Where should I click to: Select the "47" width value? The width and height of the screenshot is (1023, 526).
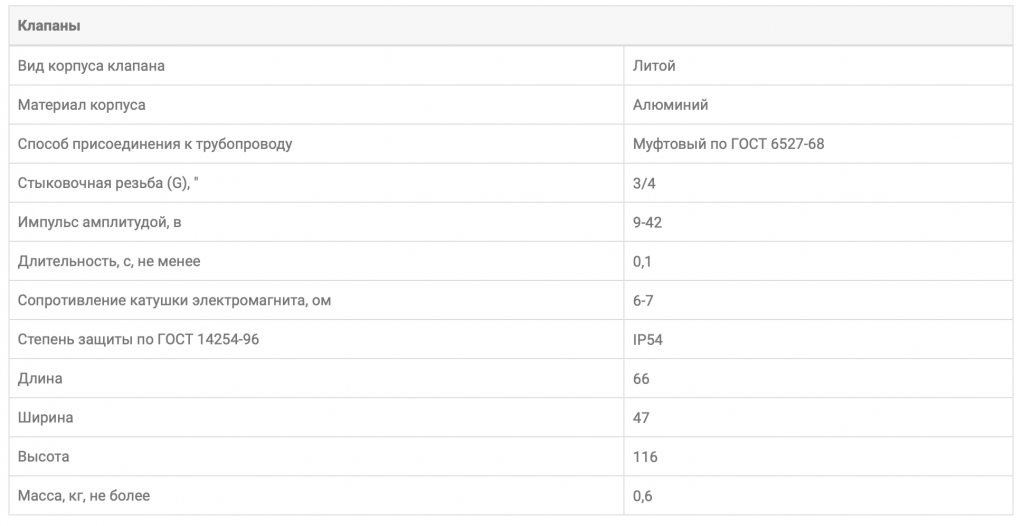(x=641, y=417)
